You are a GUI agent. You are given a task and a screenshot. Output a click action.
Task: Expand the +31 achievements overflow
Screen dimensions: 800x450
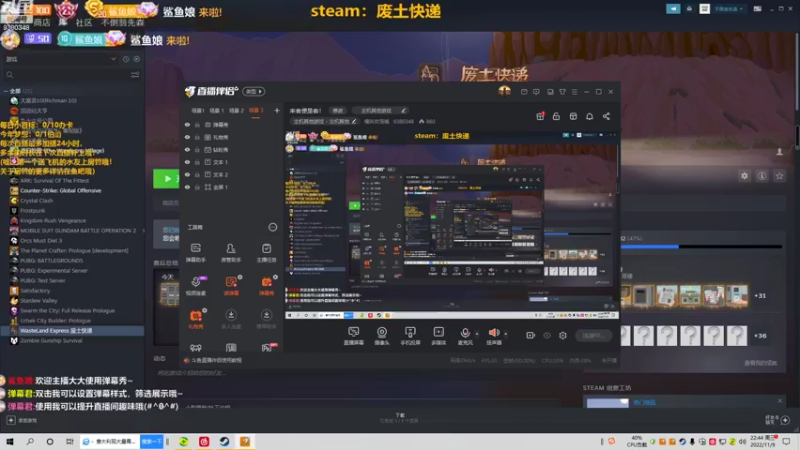click(x=760, y=295)
